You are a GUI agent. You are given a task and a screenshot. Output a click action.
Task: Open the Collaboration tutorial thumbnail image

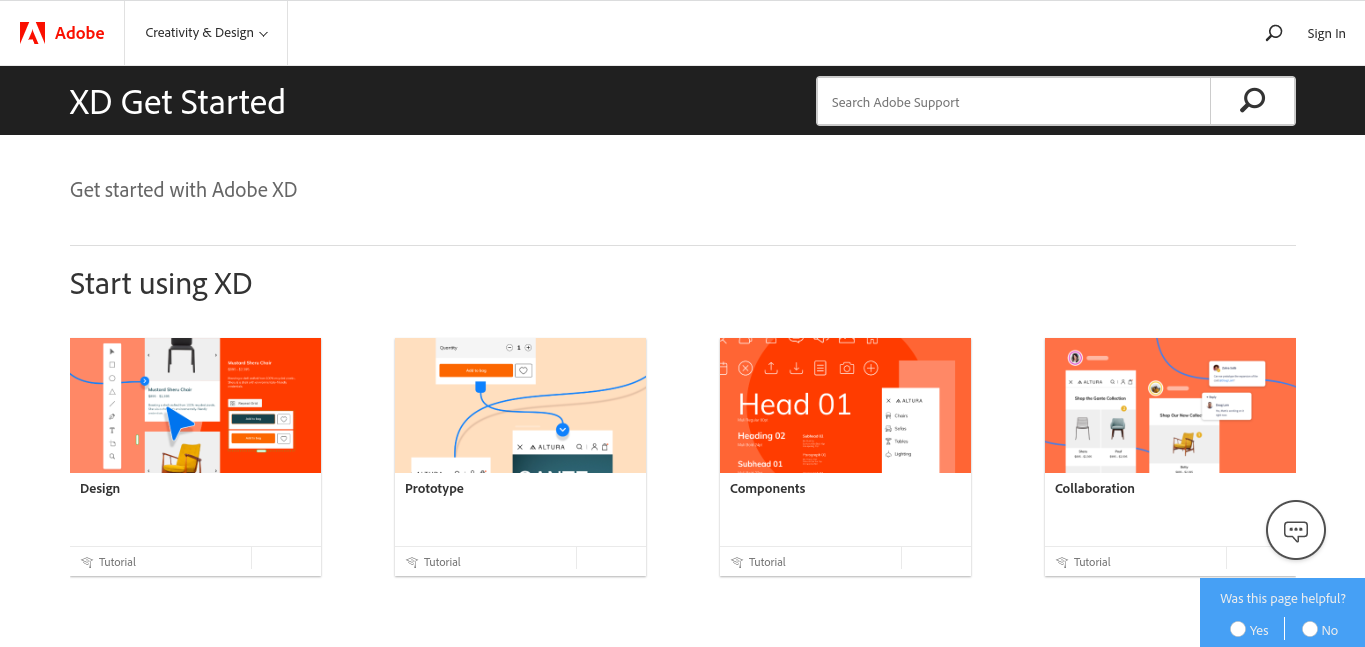point(1170,405)
